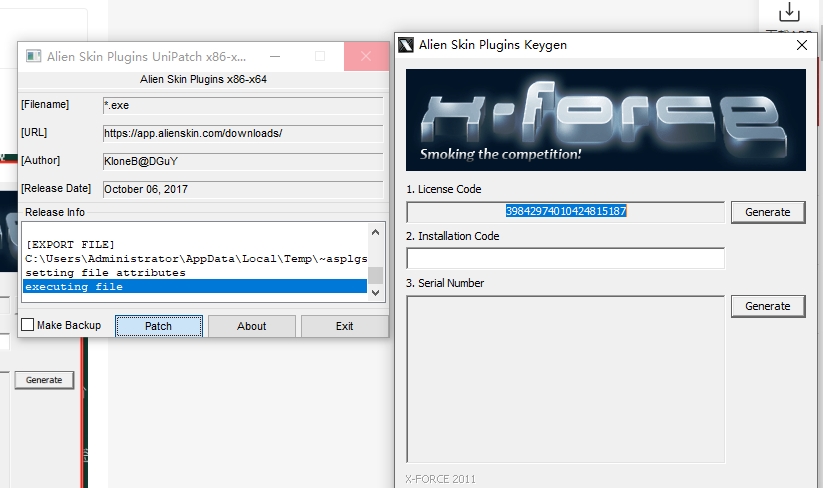Close the Alien Skin Plugins Keygen window
823x488 pixels.
[802, 45]
